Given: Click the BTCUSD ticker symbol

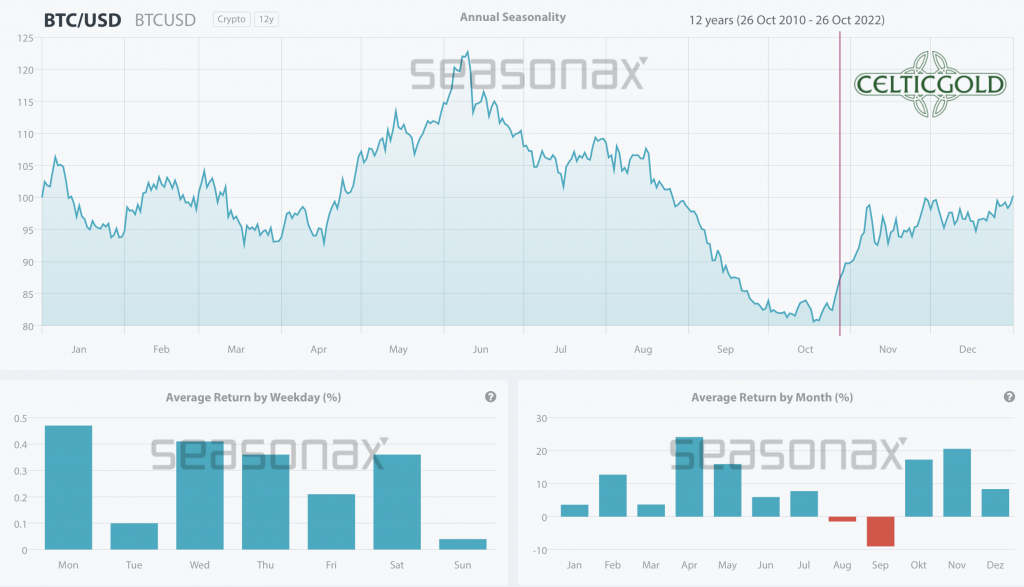Looking at the screenshot, I should pyautogui.click(x=167, y=19).
